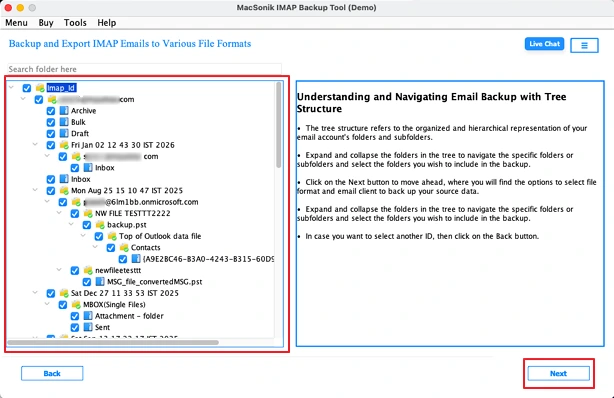Screen dimensions: 614x398
Task: Click the Draft folder icon
Action: (64, 133)
